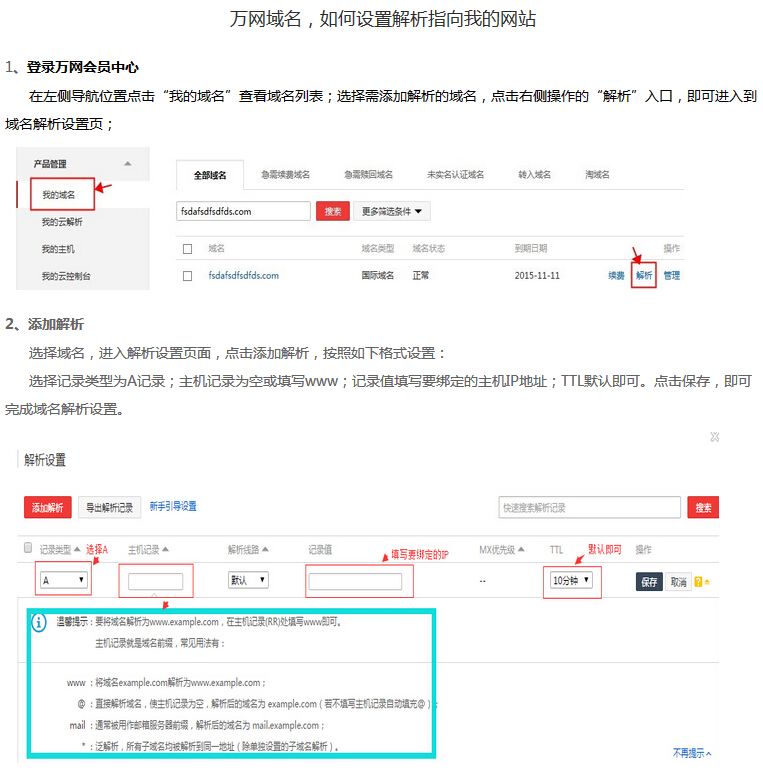The image size is (763, 783).
Task: Expand the 更多筛选条件 filter dropdown
Action: tap(391, 211)
